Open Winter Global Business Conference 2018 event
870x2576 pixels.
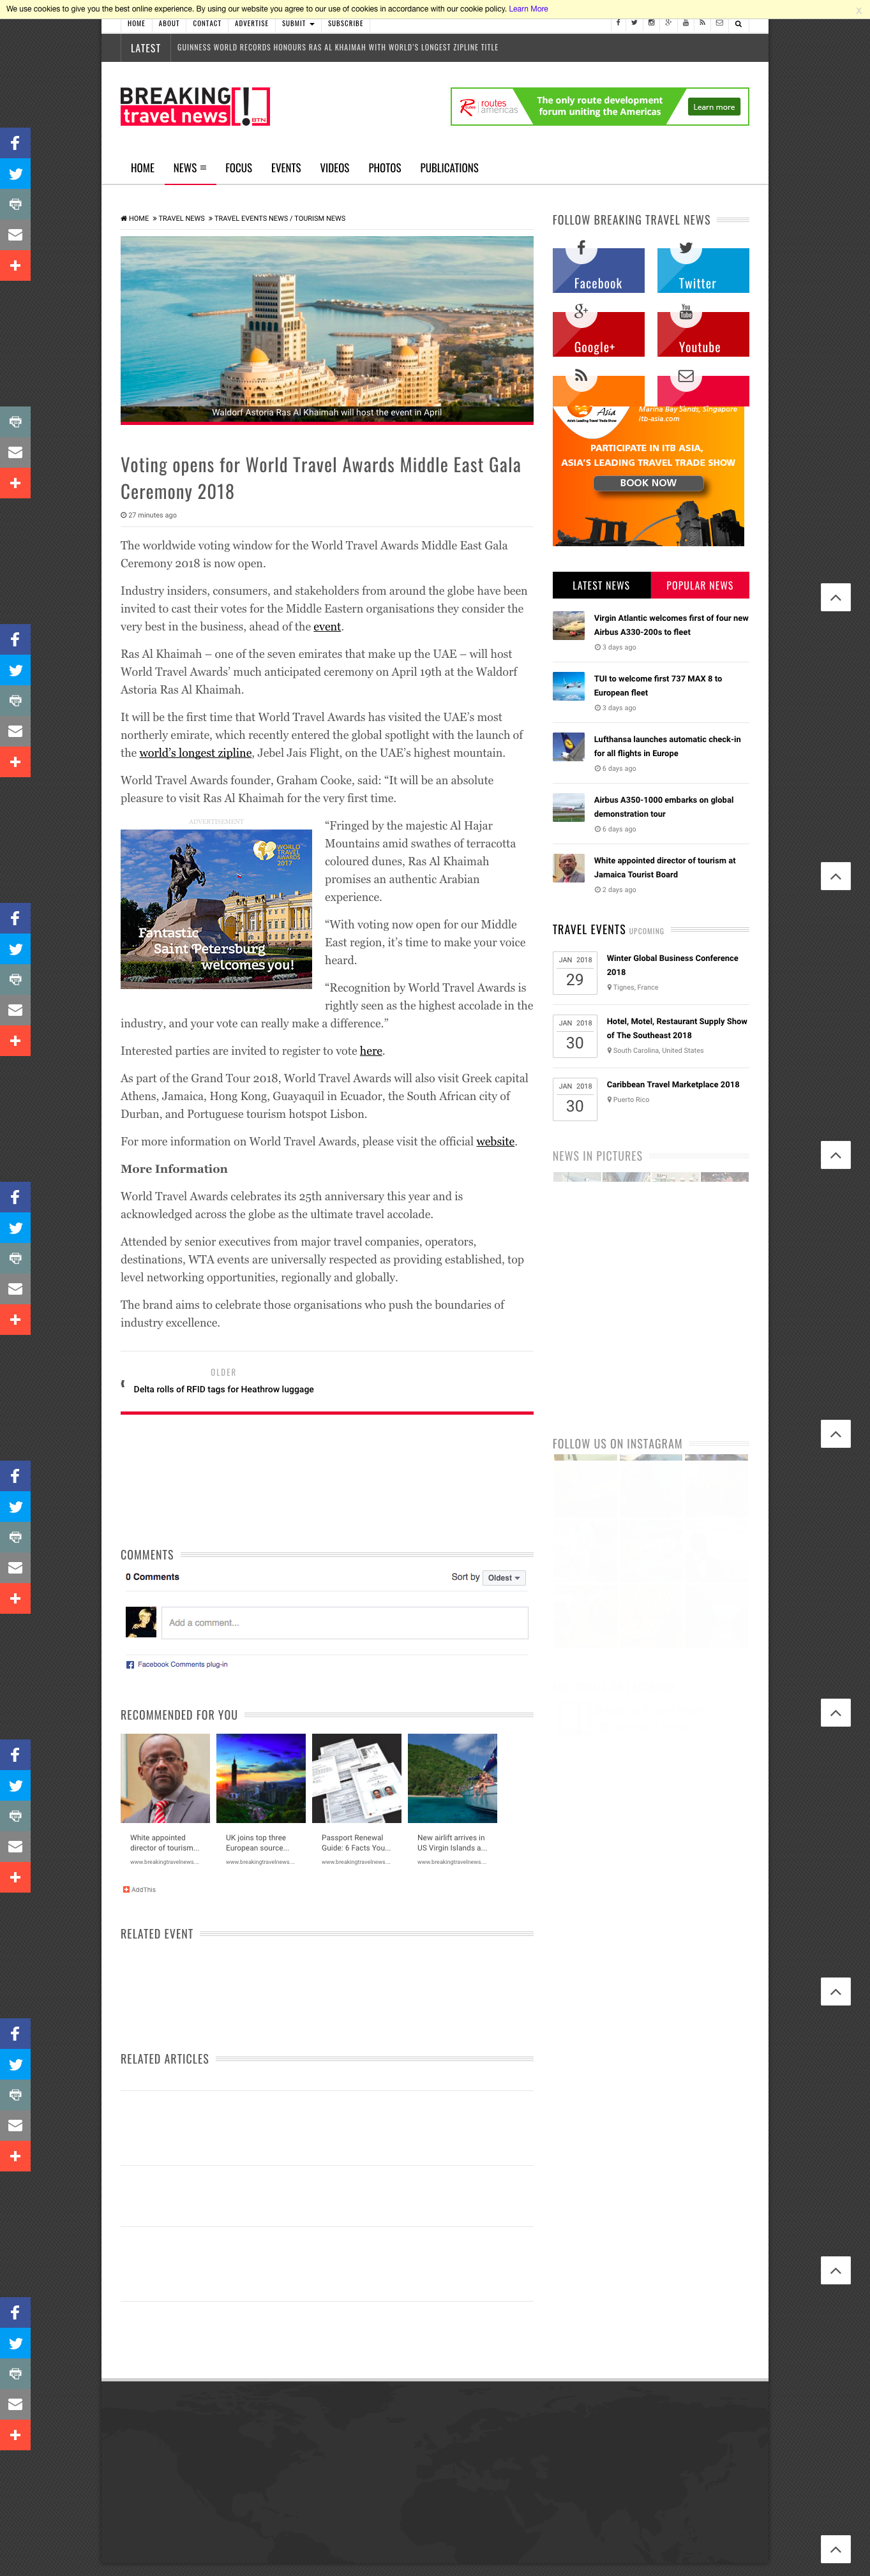click(x=672, y=965)
